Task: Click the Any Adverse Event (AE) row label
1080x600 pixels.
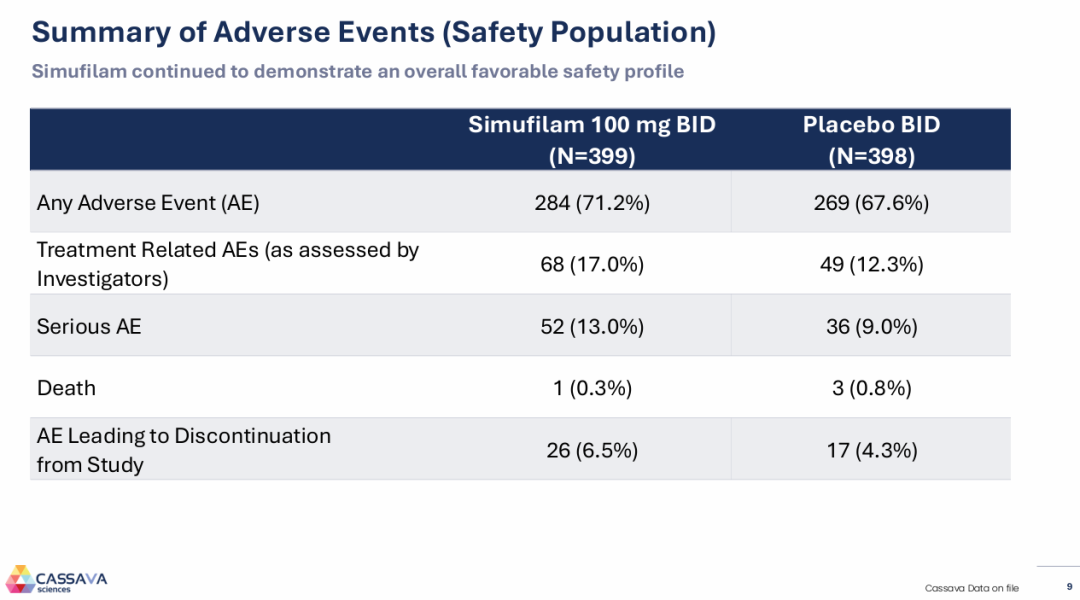Action: 148,203
